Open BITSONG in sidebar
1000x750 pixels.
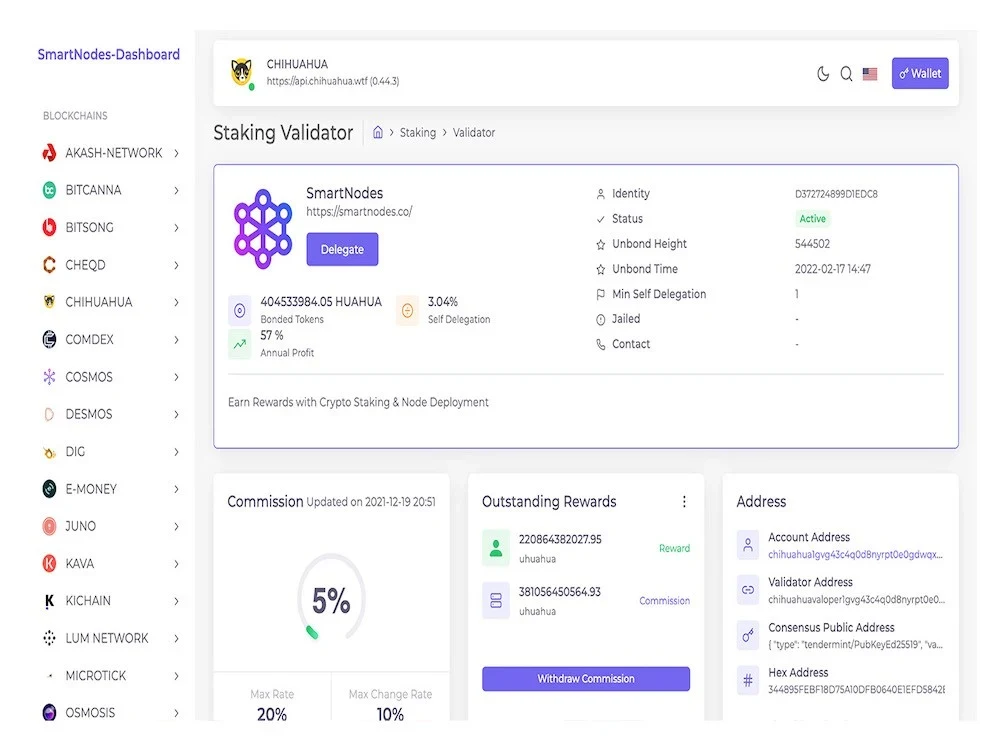pos(111,228)
